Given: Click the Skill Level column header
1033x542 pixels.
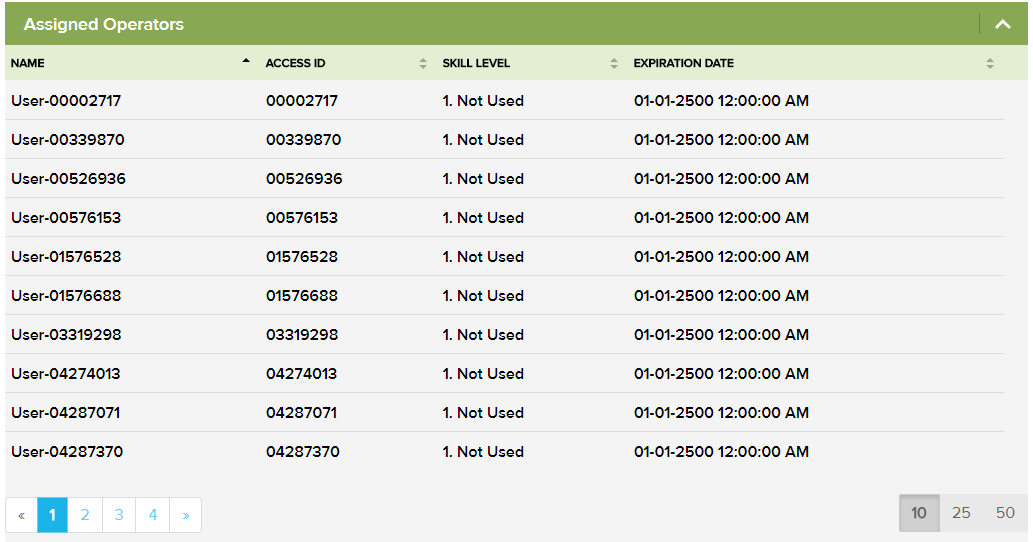Looking at the screenshot, I should pos(476,63).
